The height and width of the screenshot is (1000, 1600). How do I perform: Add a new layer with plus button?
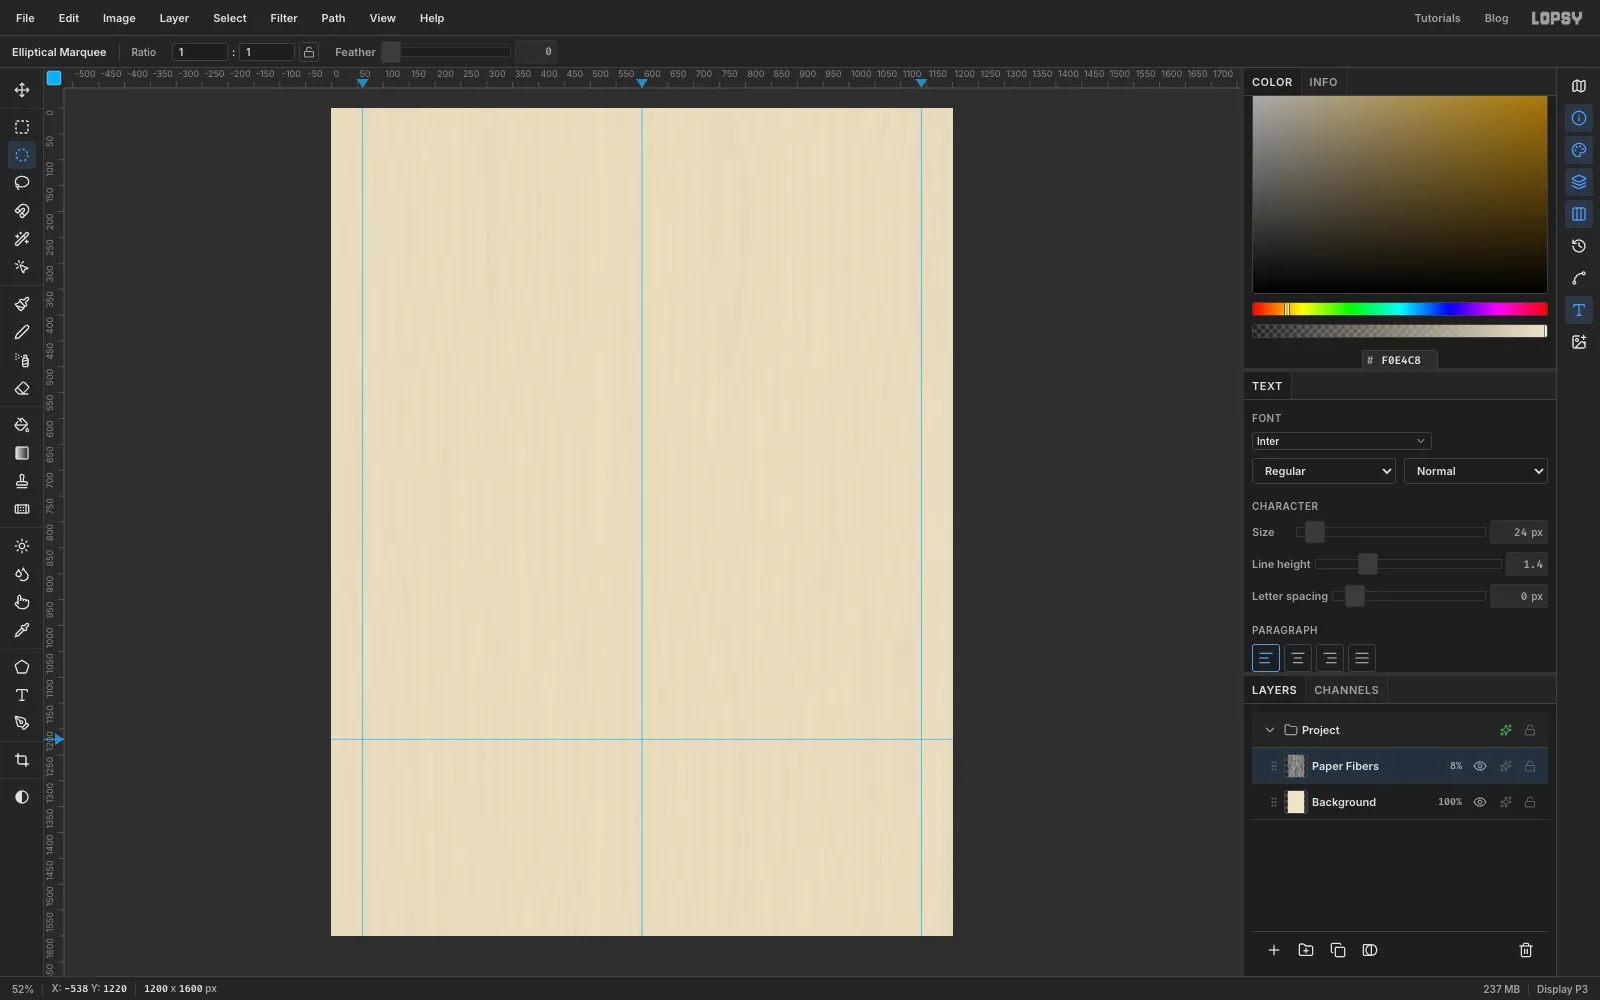1274,950
